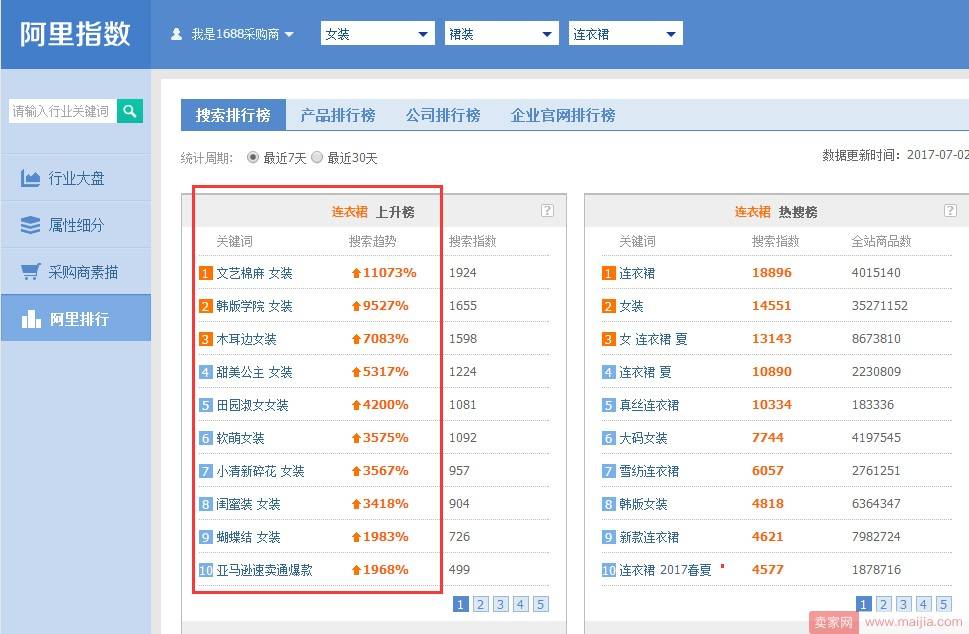Click the 阿里指数 logo

point(75,34)
